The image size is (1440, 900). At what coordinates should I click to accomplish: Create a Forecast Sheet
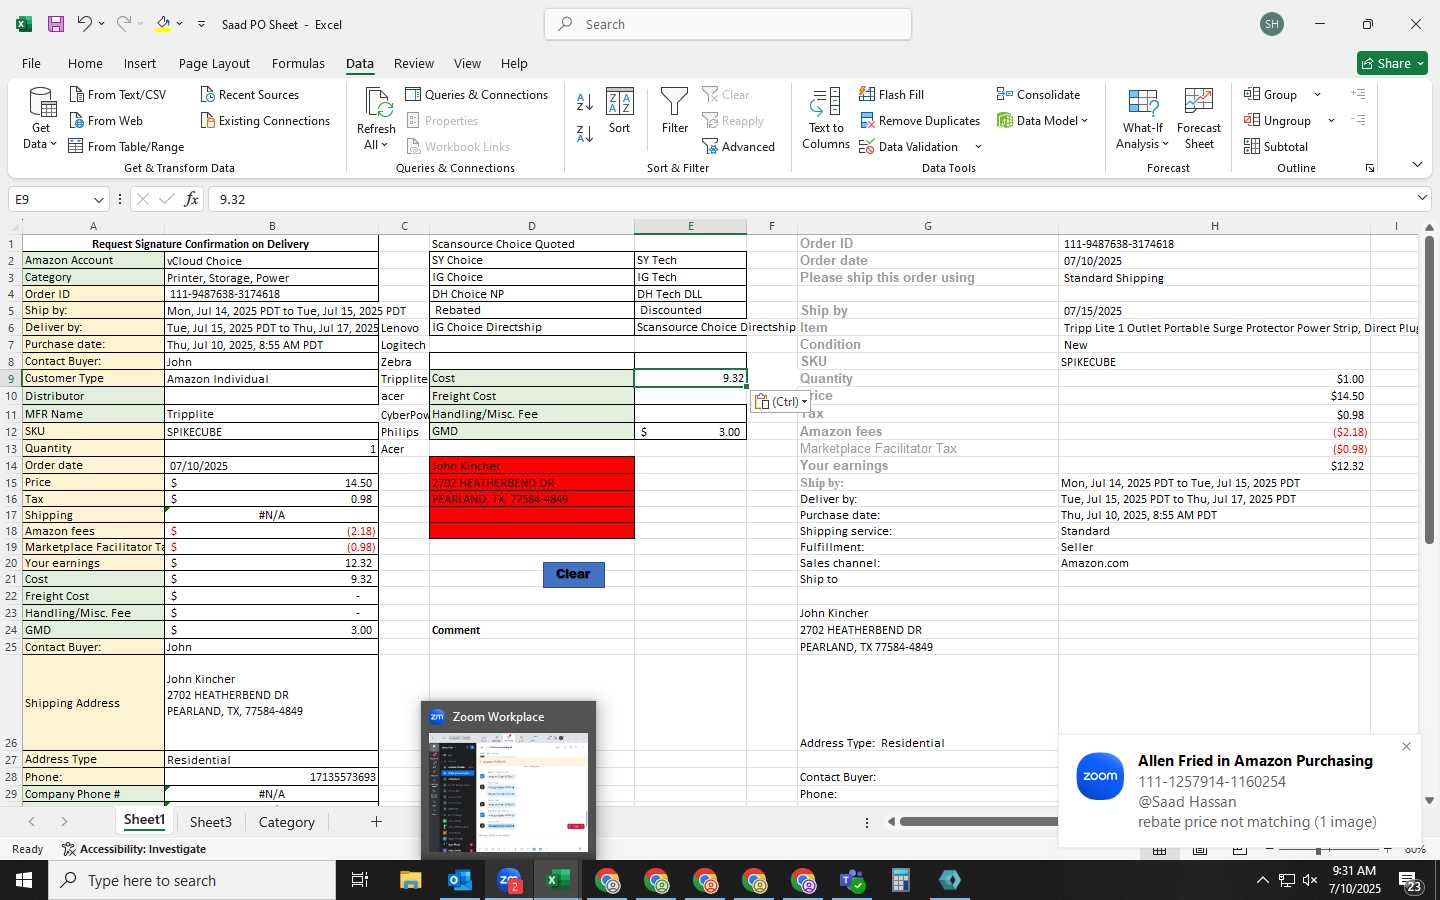pyautogui.click(x=1199, y=119)
